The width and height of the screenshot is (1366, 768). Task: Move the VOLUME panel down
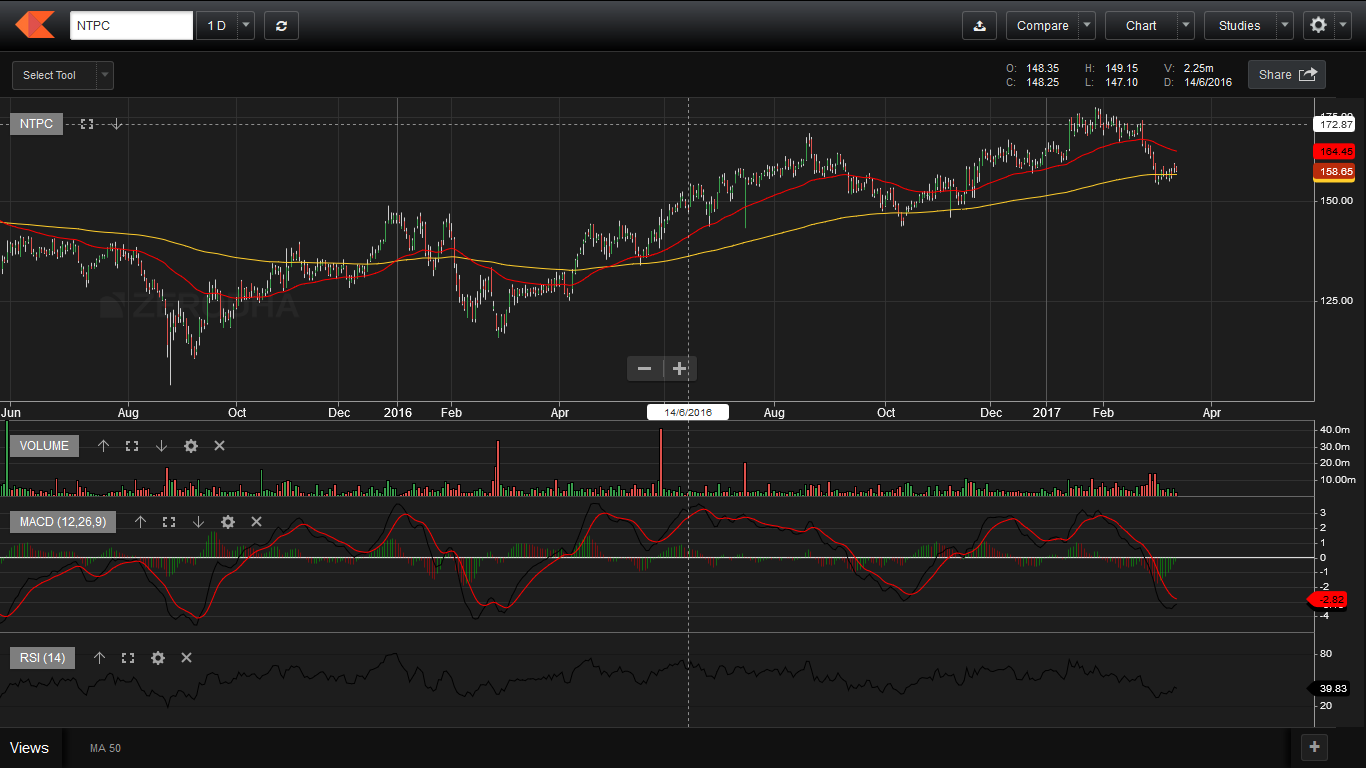pos(161,446)
